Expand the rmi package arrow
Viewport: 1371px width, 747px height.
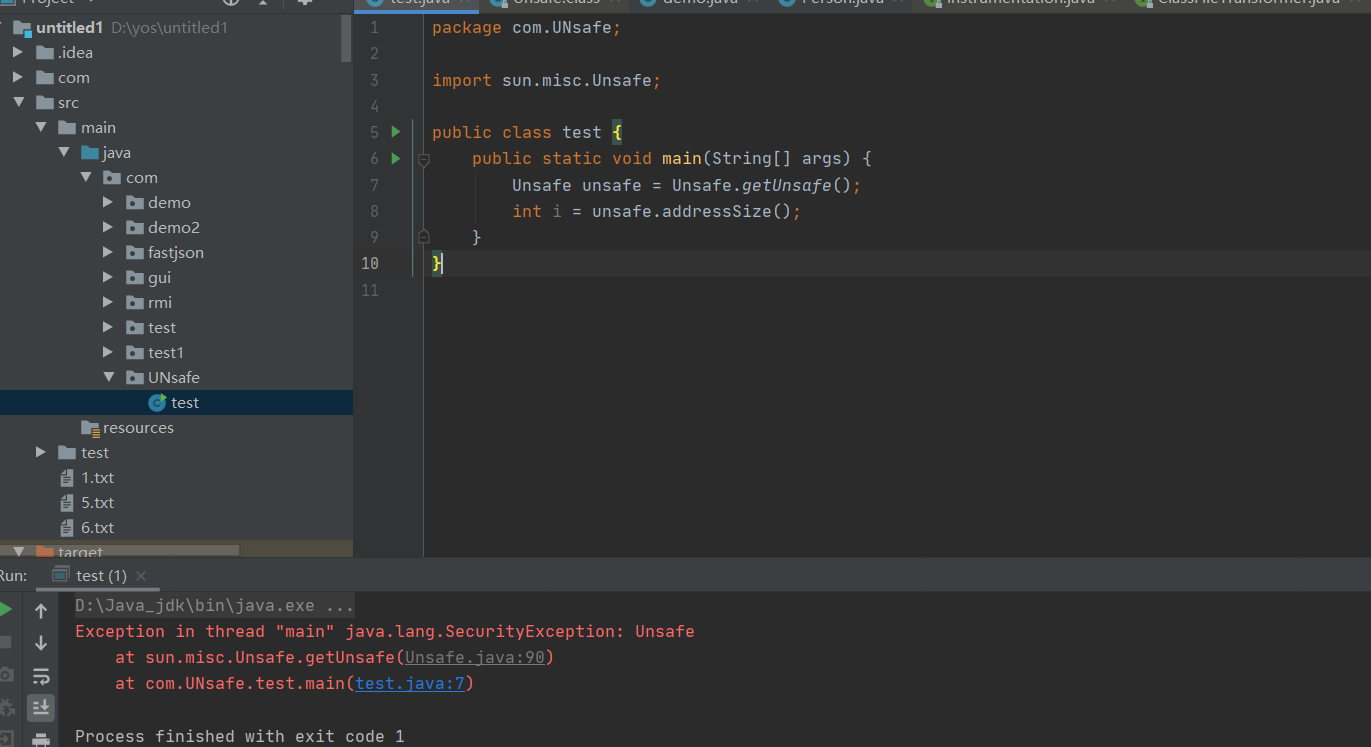[x=109, y=302]
